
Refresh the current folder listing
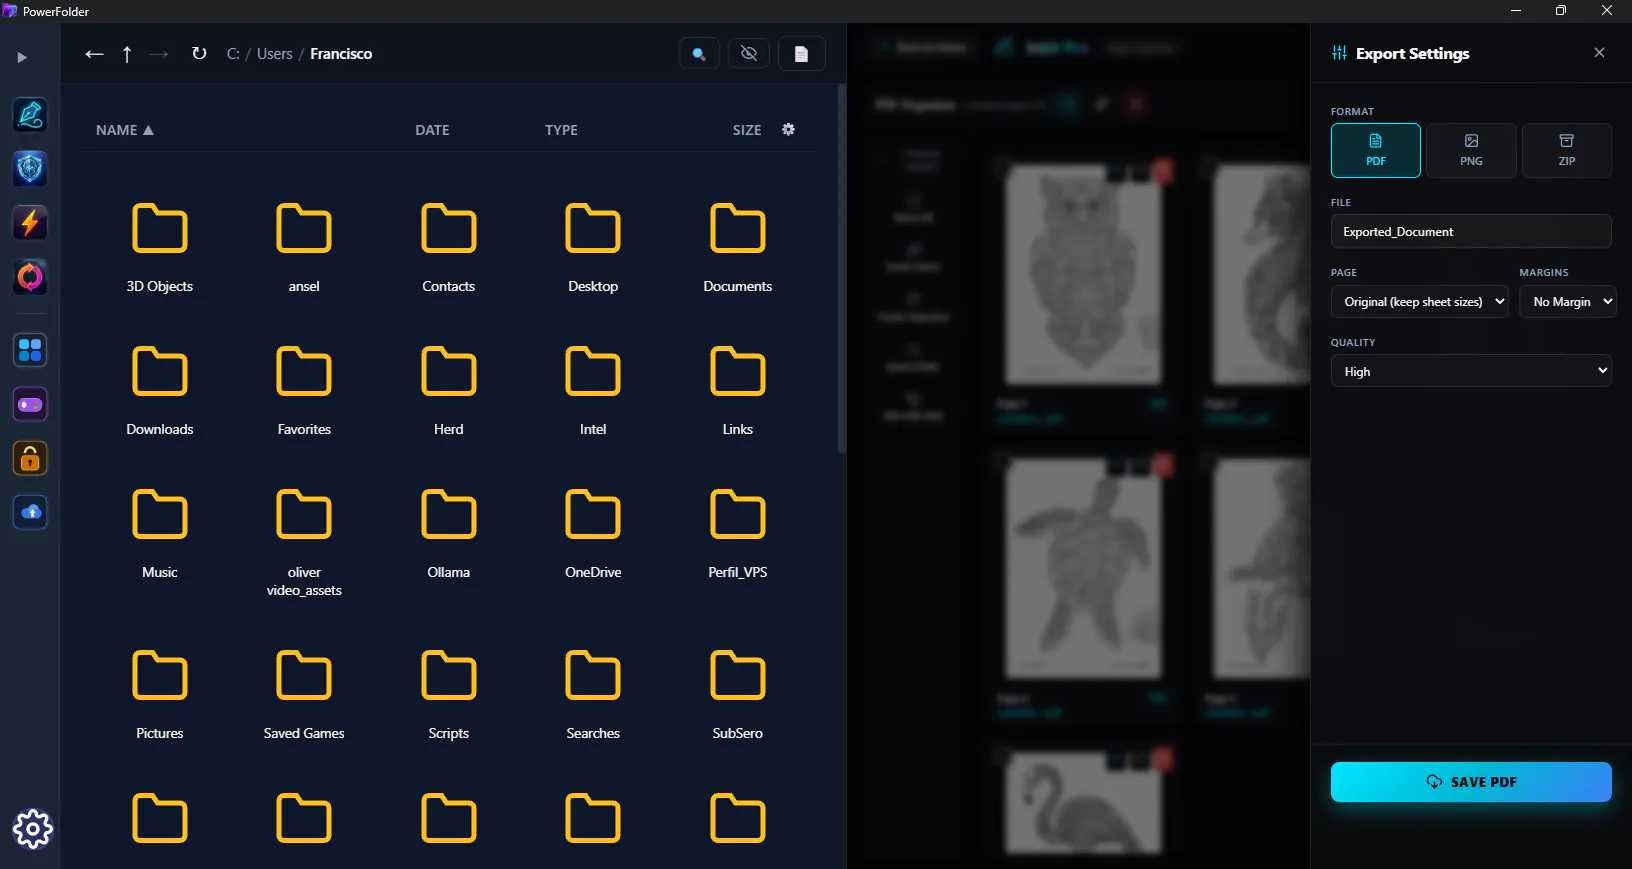tap(199, 54)
